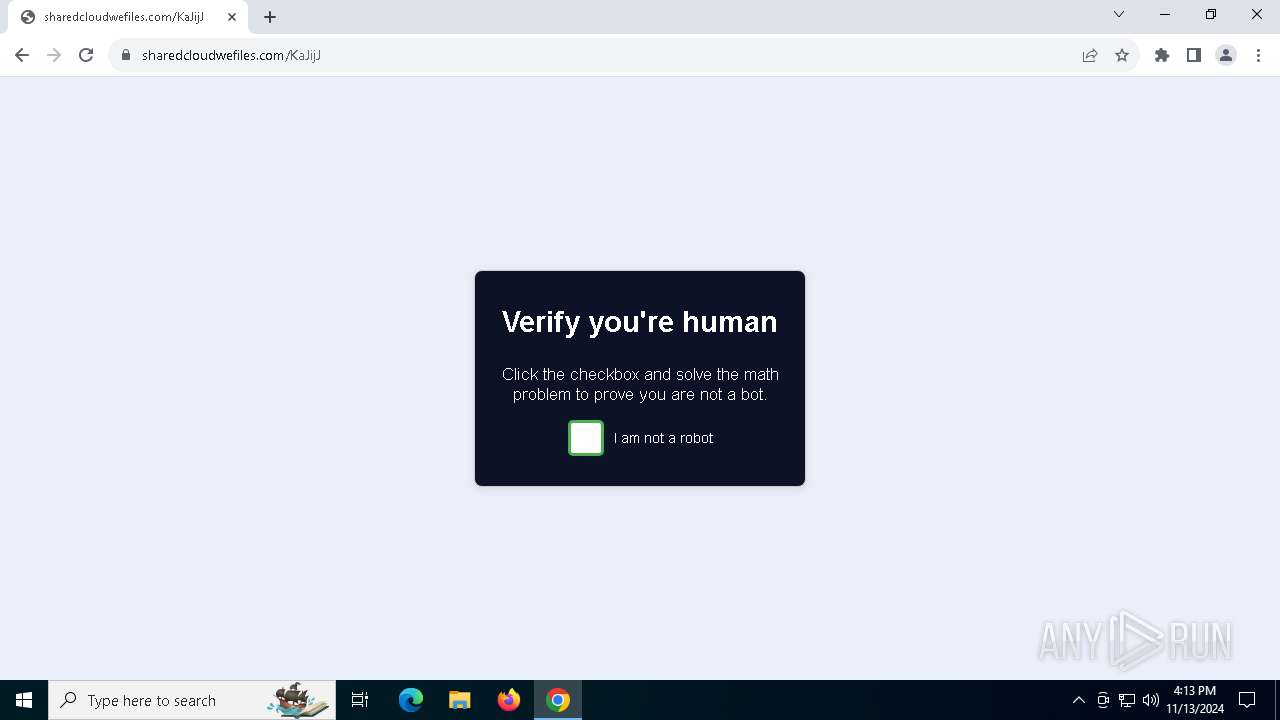Restore down the Chrome window

coord(1211,14)
